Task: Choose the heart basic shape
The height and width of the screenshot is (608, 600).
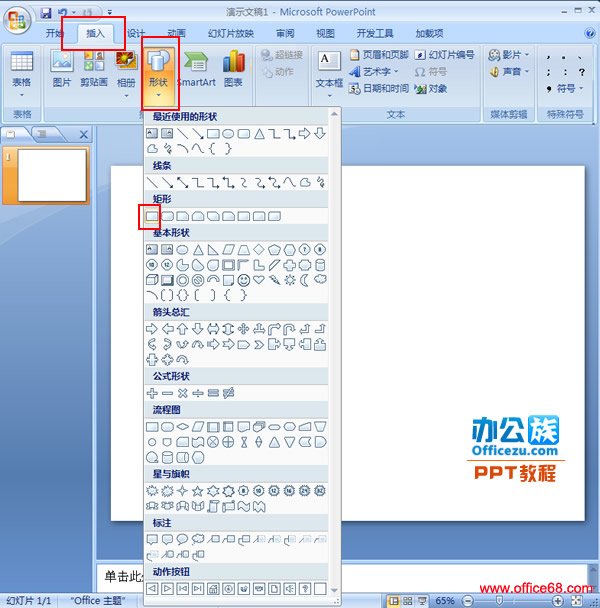Action: [x=259, y=280]
